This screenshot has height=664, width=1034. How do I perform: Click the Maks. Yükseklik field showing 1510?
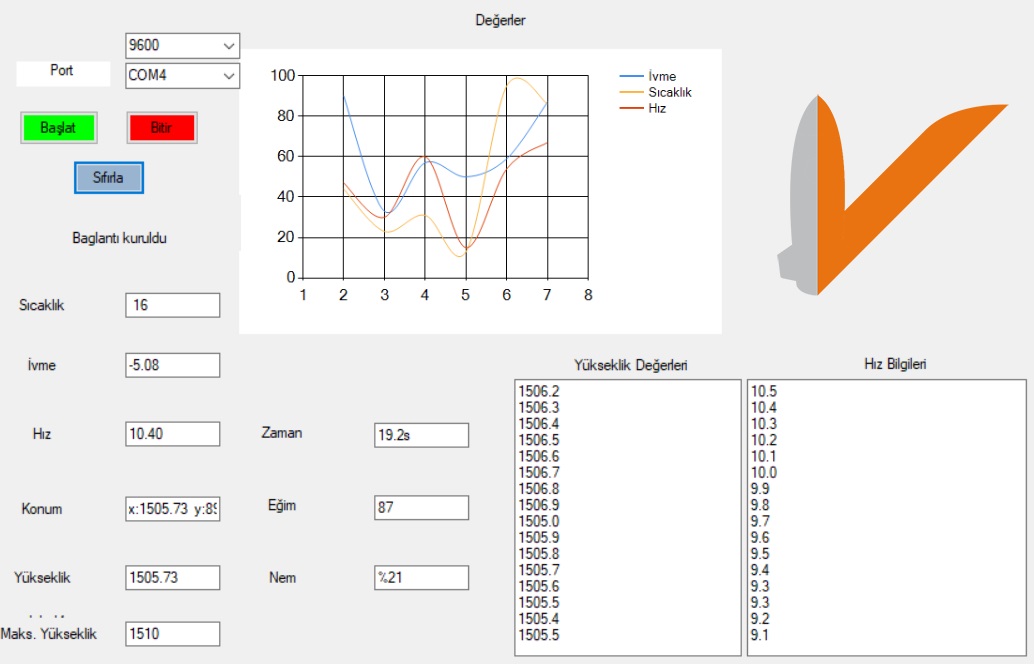pos(172,634)
